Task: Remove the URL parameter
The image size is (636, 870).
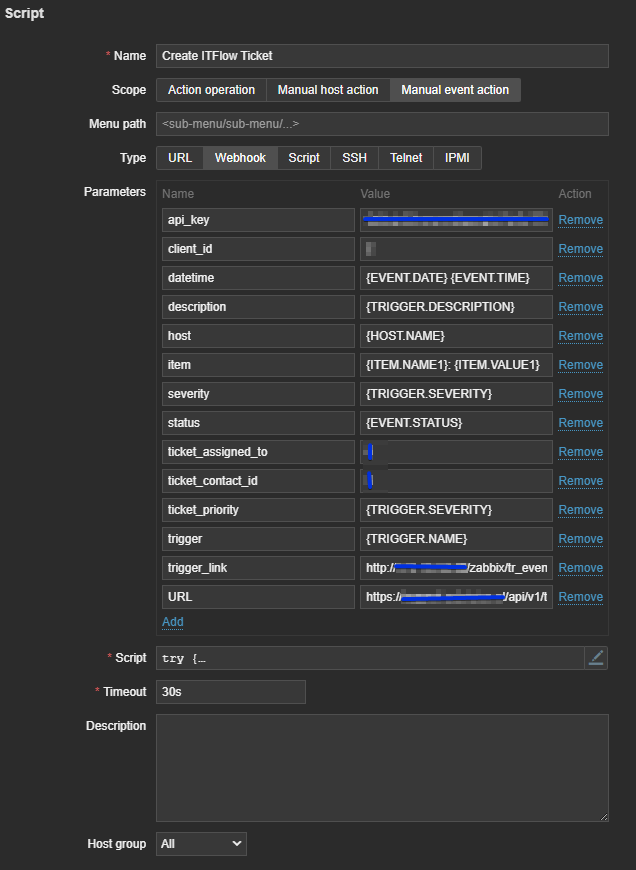Action: tap(581, 596)
